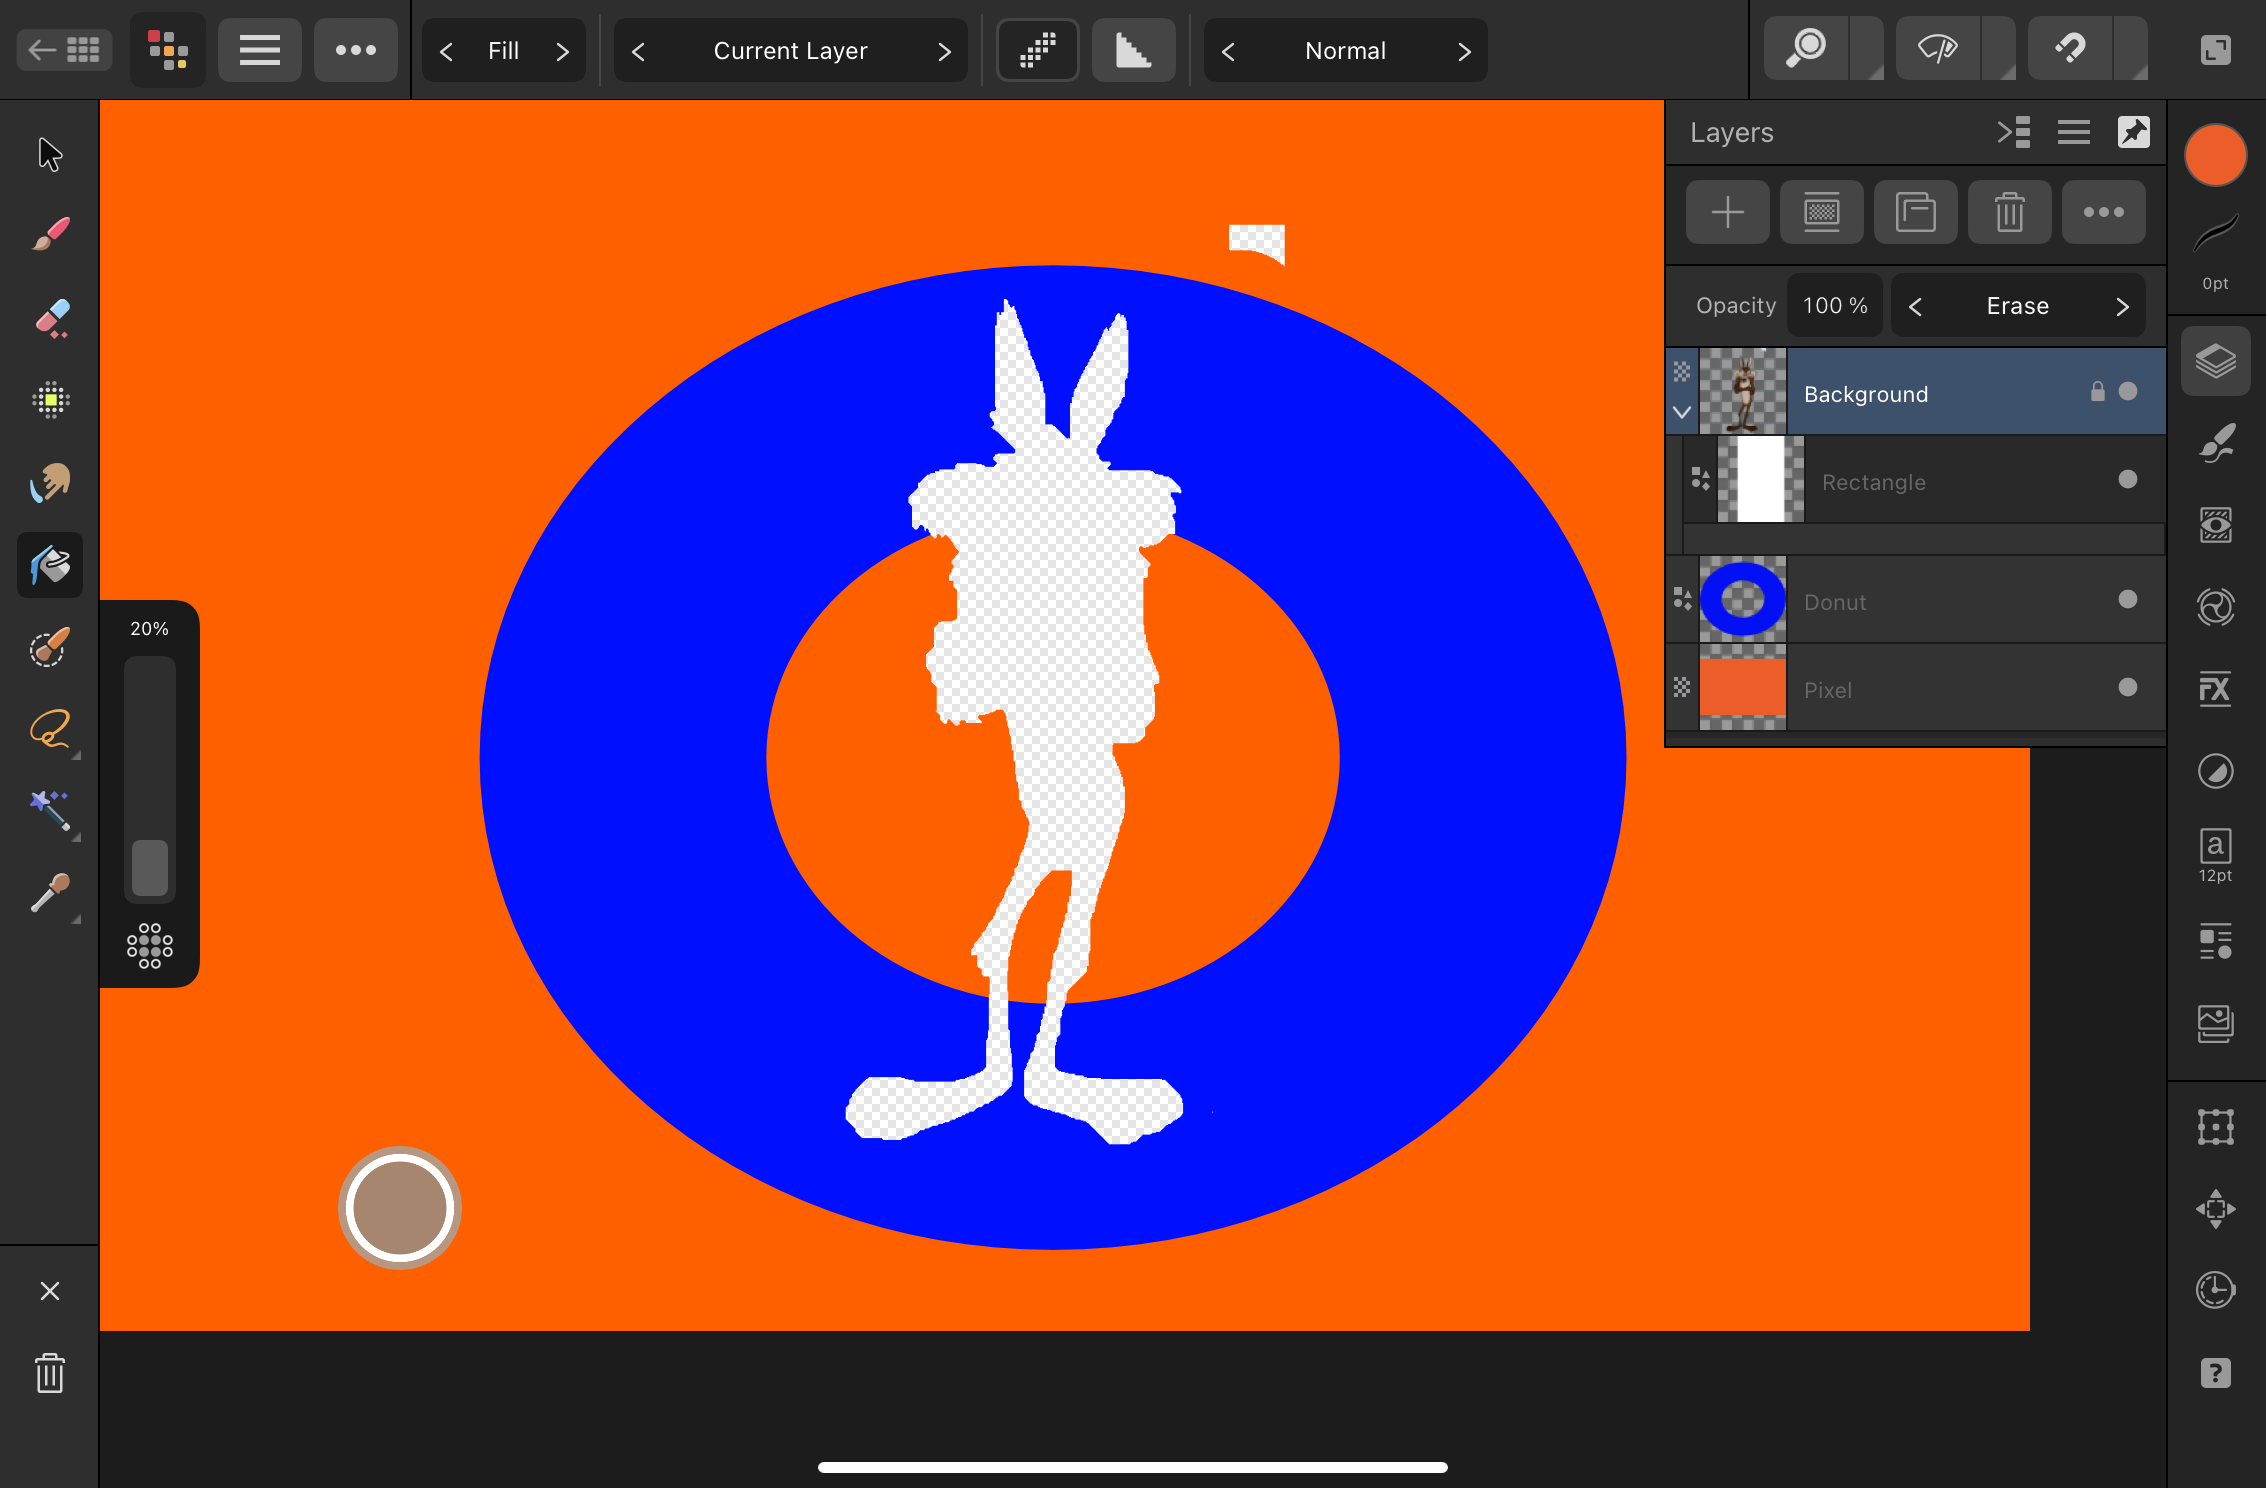The height and width of the screenshot is (1488, 2266).
Task: Select the Move tool arrow
Action: point(50,155)
